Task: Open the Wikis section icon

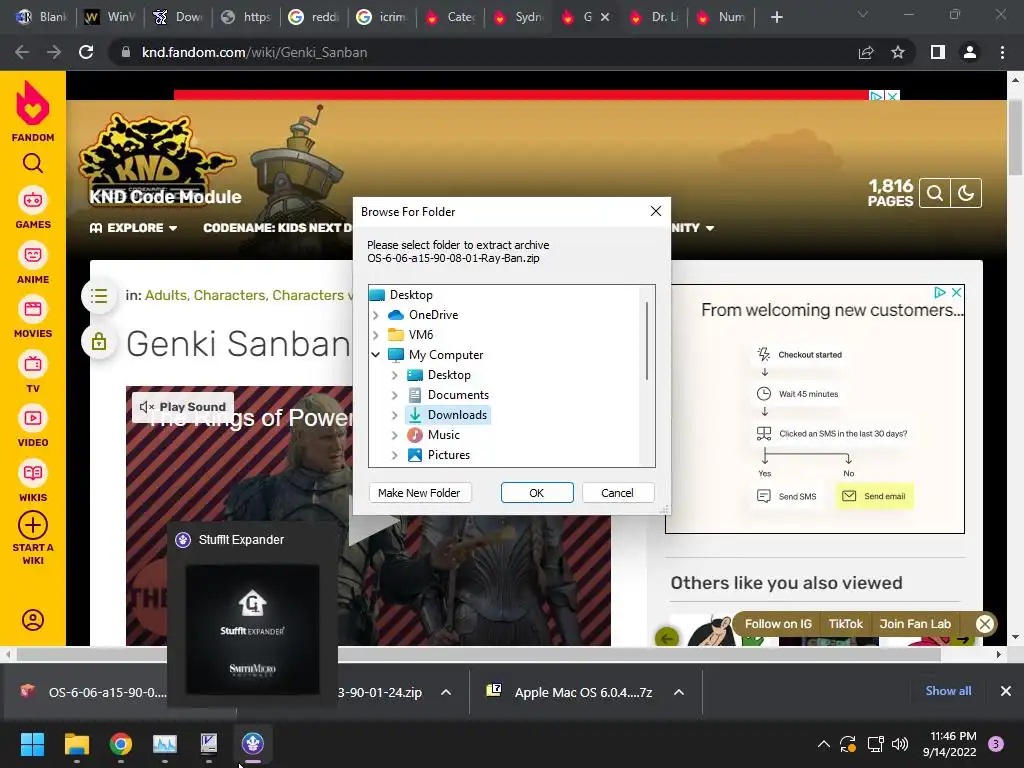Action: pos(33,473)
